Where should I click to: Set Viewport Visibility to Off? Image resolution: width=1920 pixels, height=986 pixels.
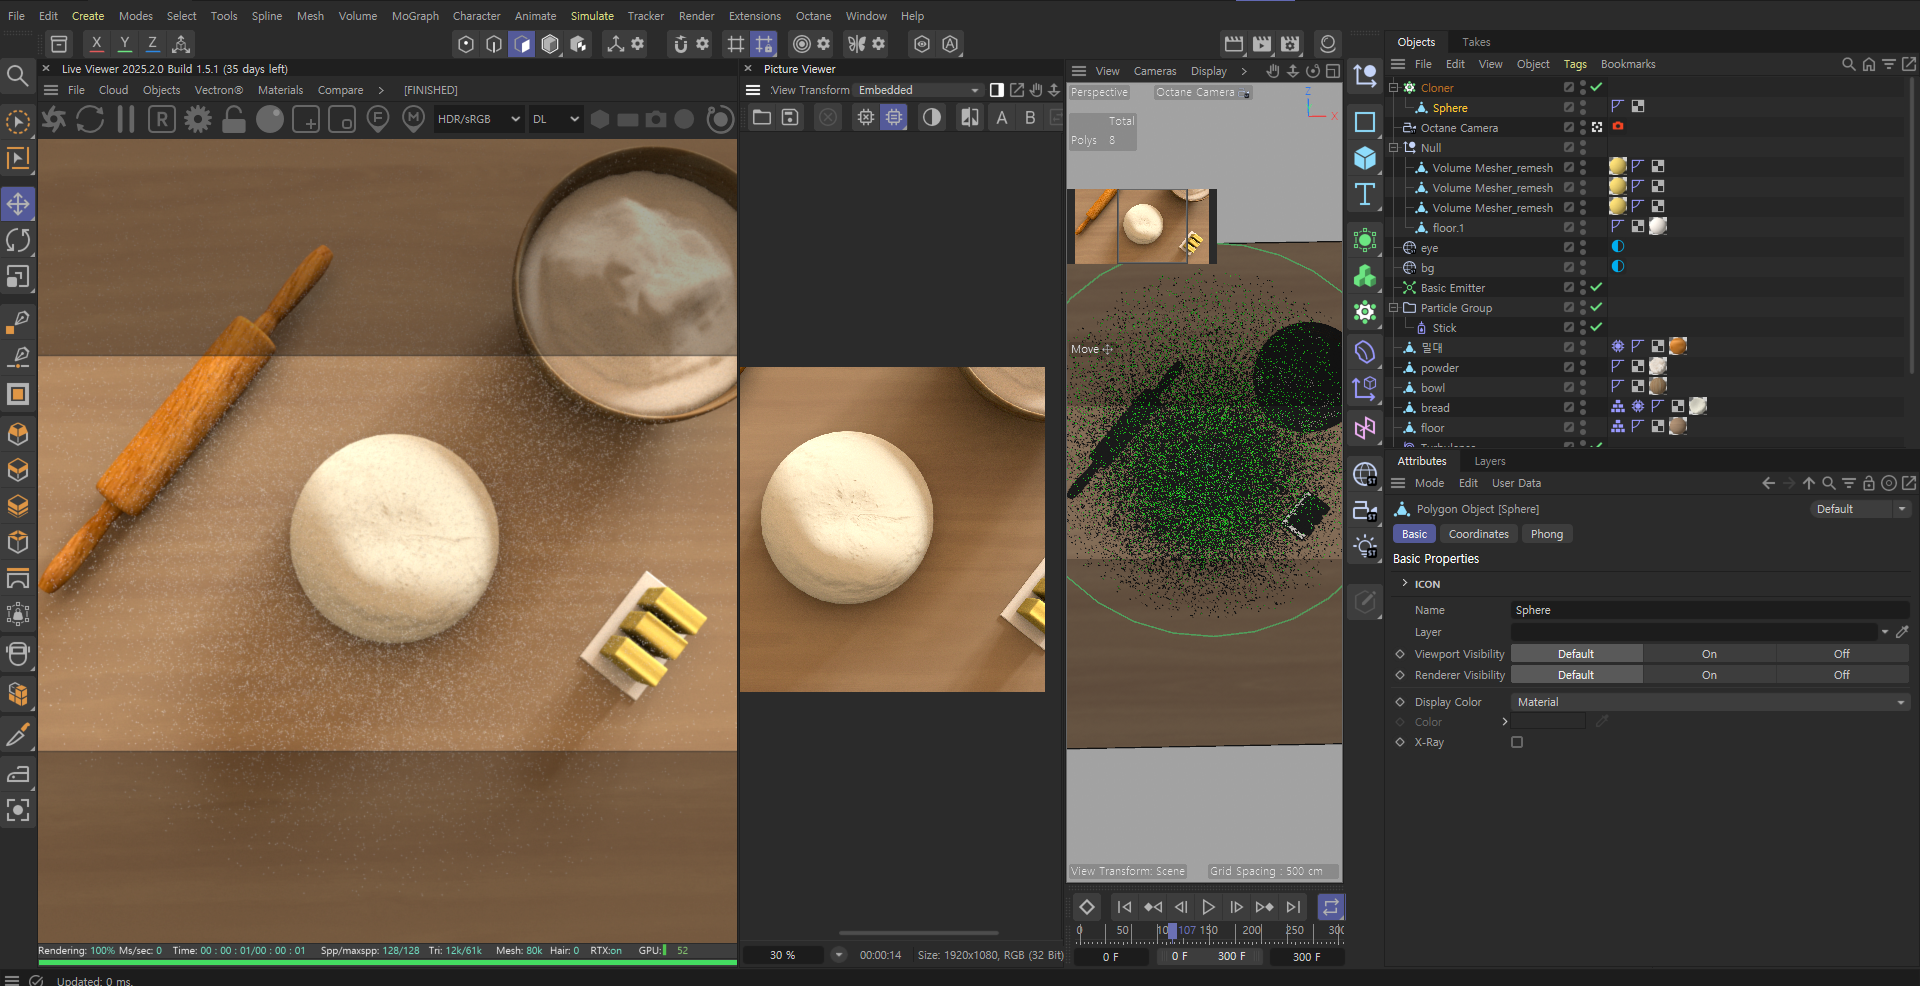click(x=1841, y=654)
